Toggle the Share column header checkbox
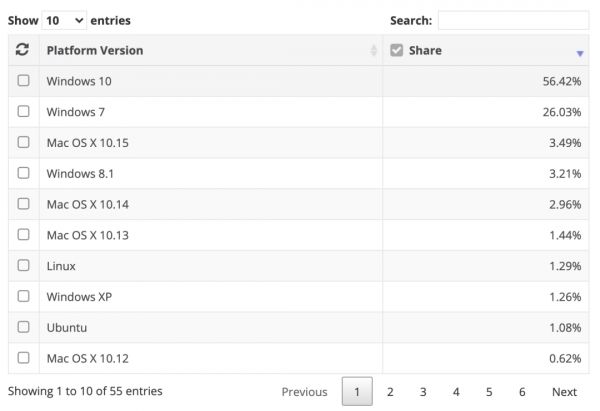The height and width of the screenshot is (411, 600). point(397,50)
